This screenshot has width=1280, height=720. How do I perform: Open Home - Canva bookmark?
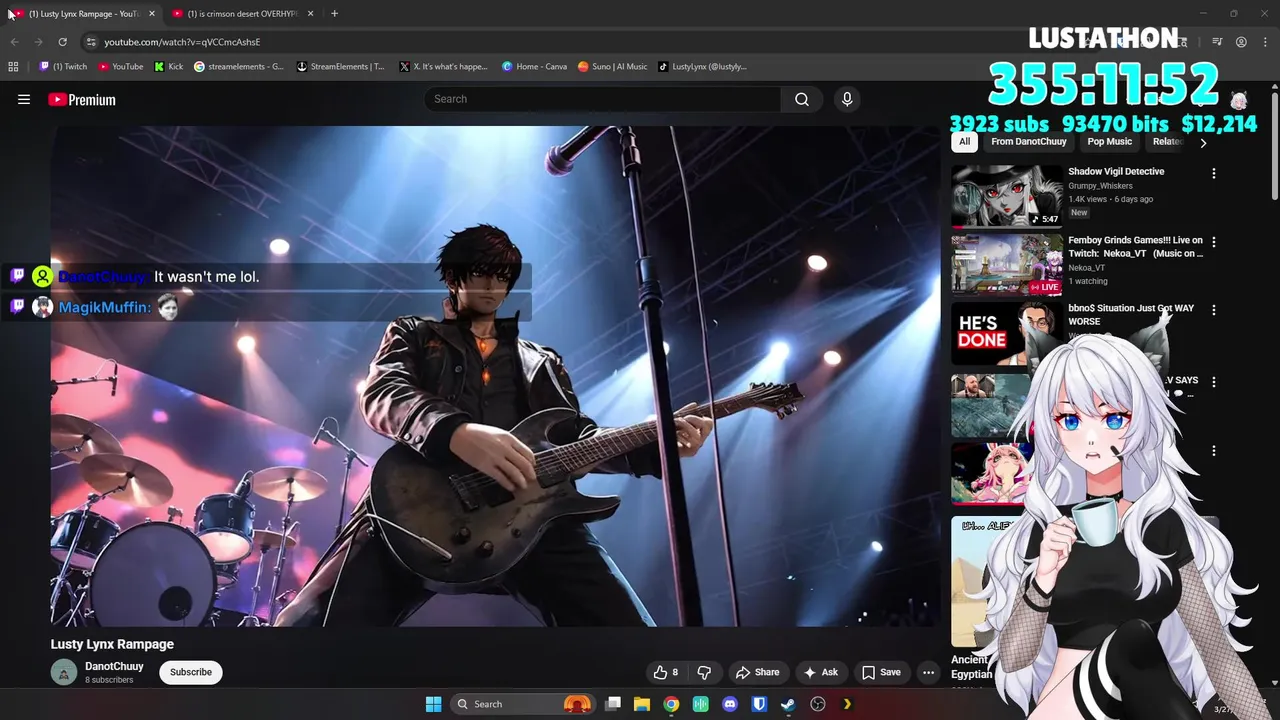(534, 67)
